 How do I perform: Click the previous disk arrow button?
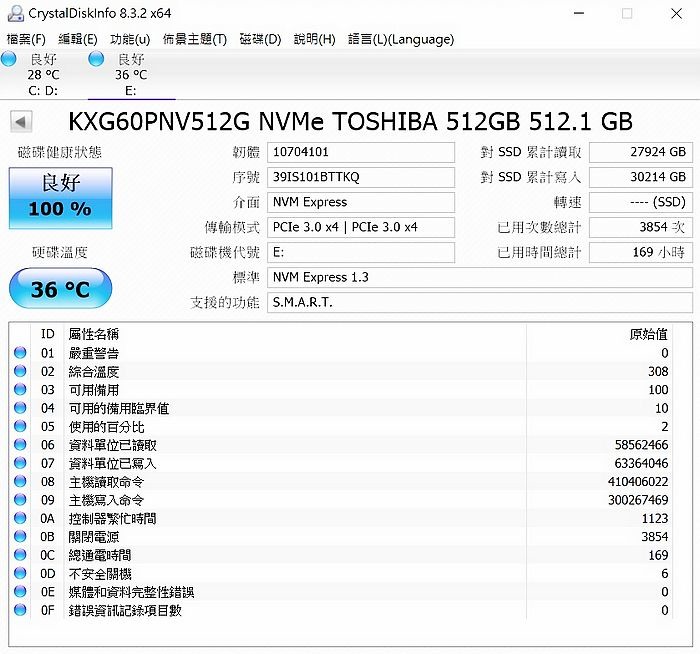(21, 121)
